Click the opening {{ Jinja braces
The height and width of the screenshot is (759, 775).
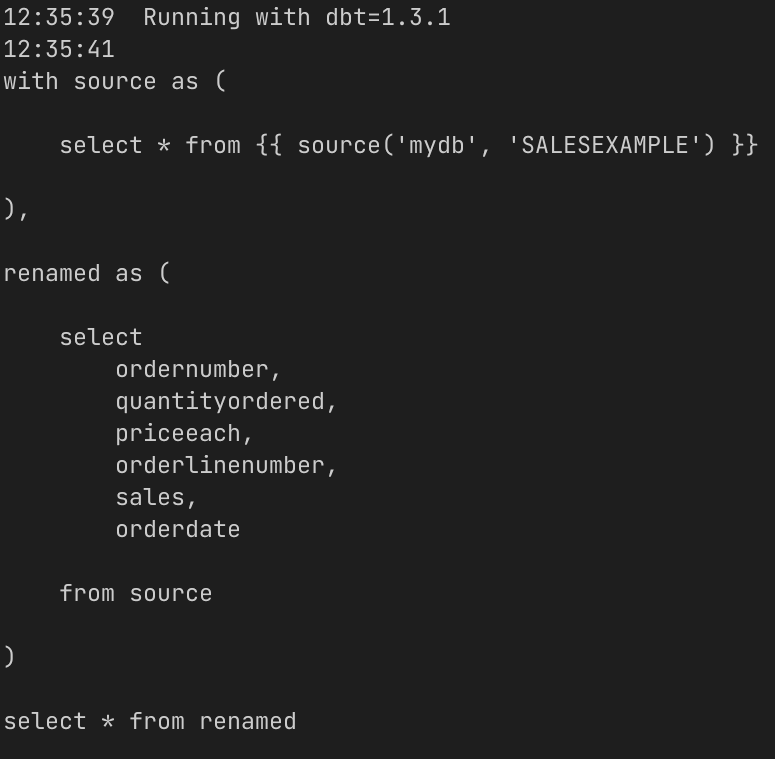tap(269, 146)
